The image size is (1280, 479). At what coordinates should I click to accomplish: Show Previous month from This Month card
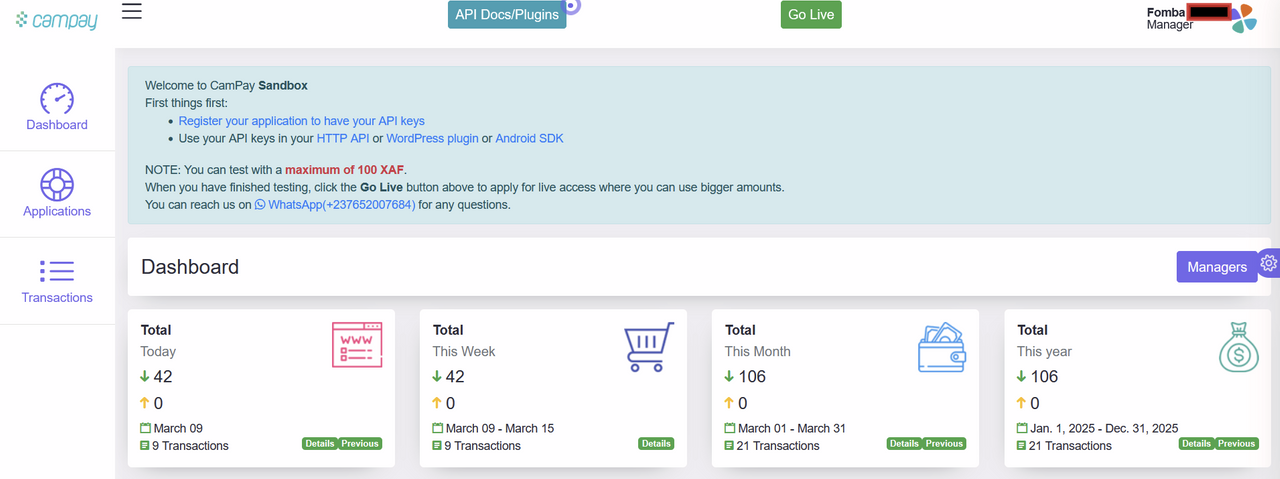coord(944,444)
